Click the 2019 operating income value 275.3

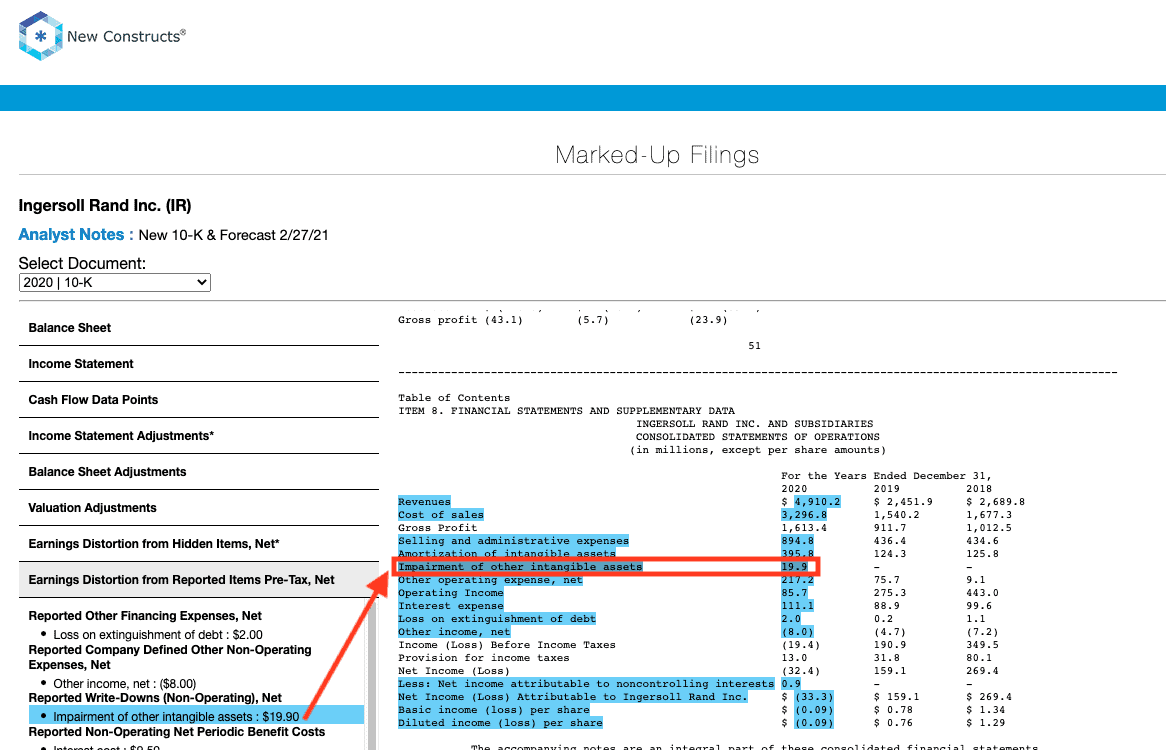coord(889,592)
